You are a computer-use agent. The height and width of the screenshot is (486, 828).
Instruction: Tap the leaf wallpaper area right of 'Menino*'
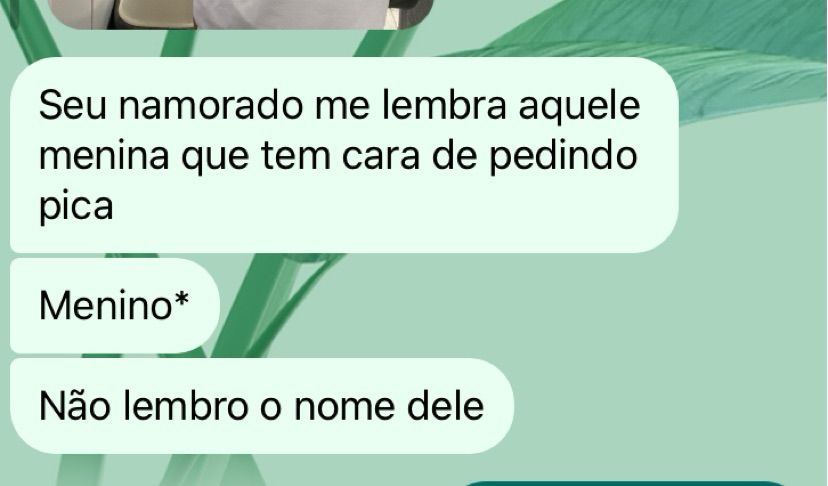click(475, 305)
